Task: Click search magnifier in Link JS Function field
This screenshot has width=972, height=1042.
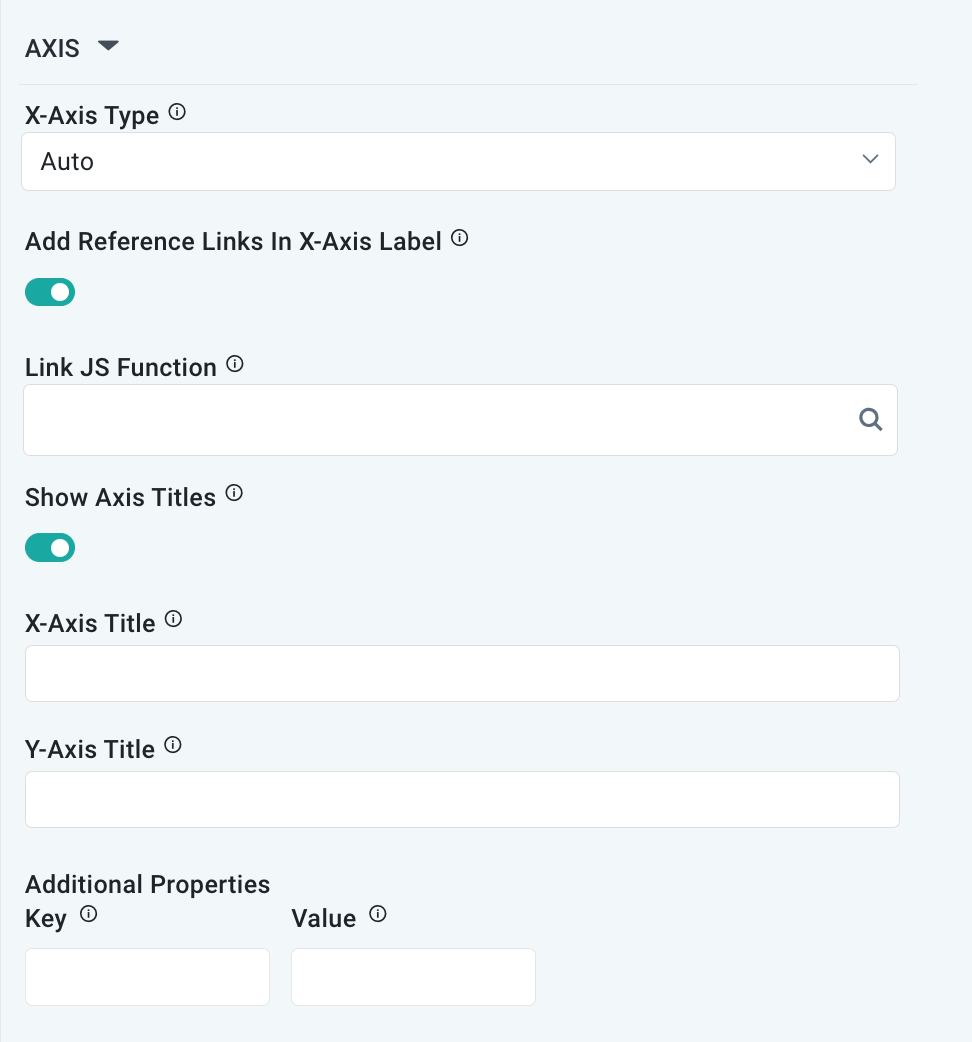Action: tap(871, 420)
